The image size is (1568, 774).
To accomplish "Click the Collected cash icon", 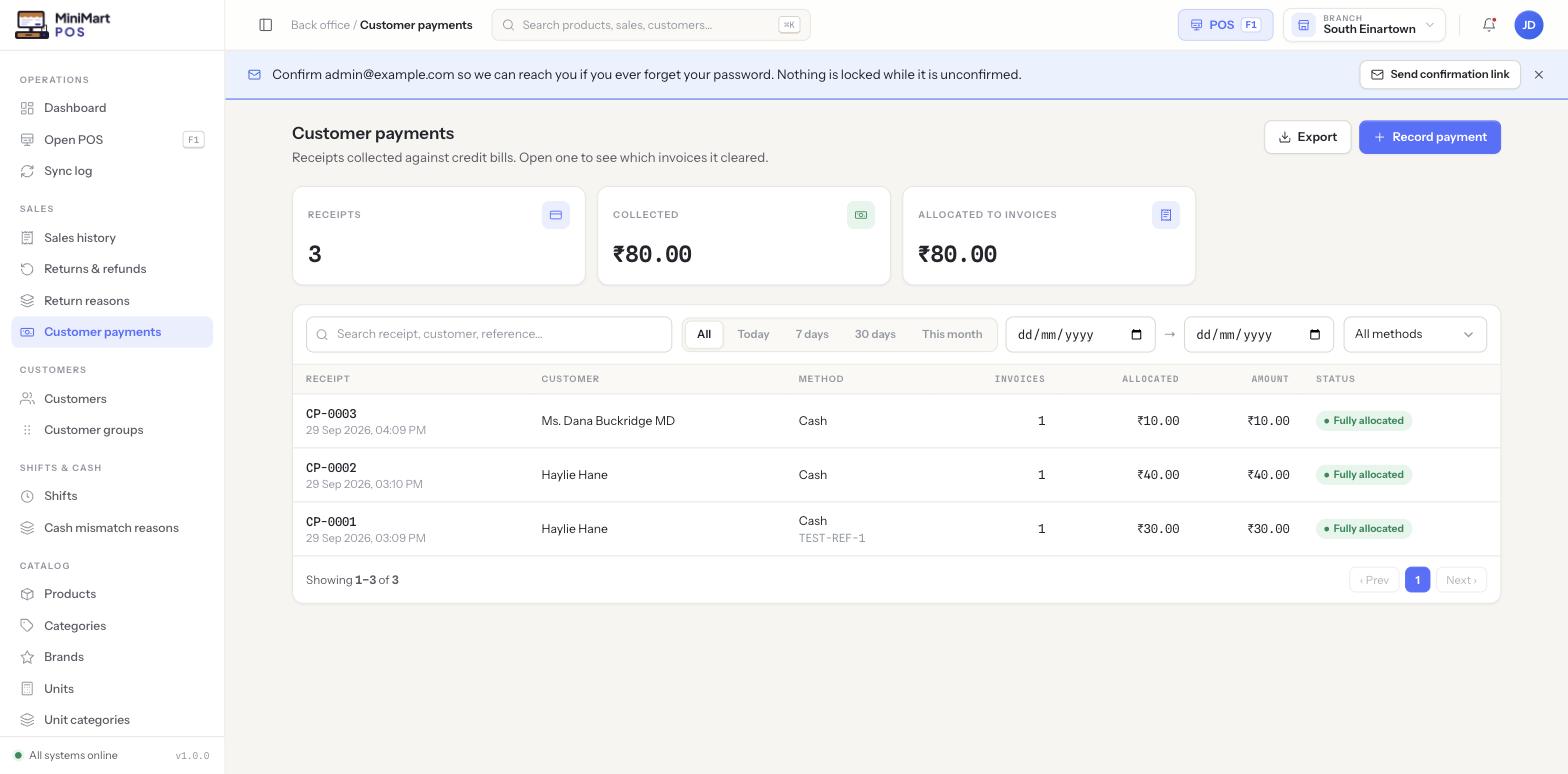I will 861,215.
